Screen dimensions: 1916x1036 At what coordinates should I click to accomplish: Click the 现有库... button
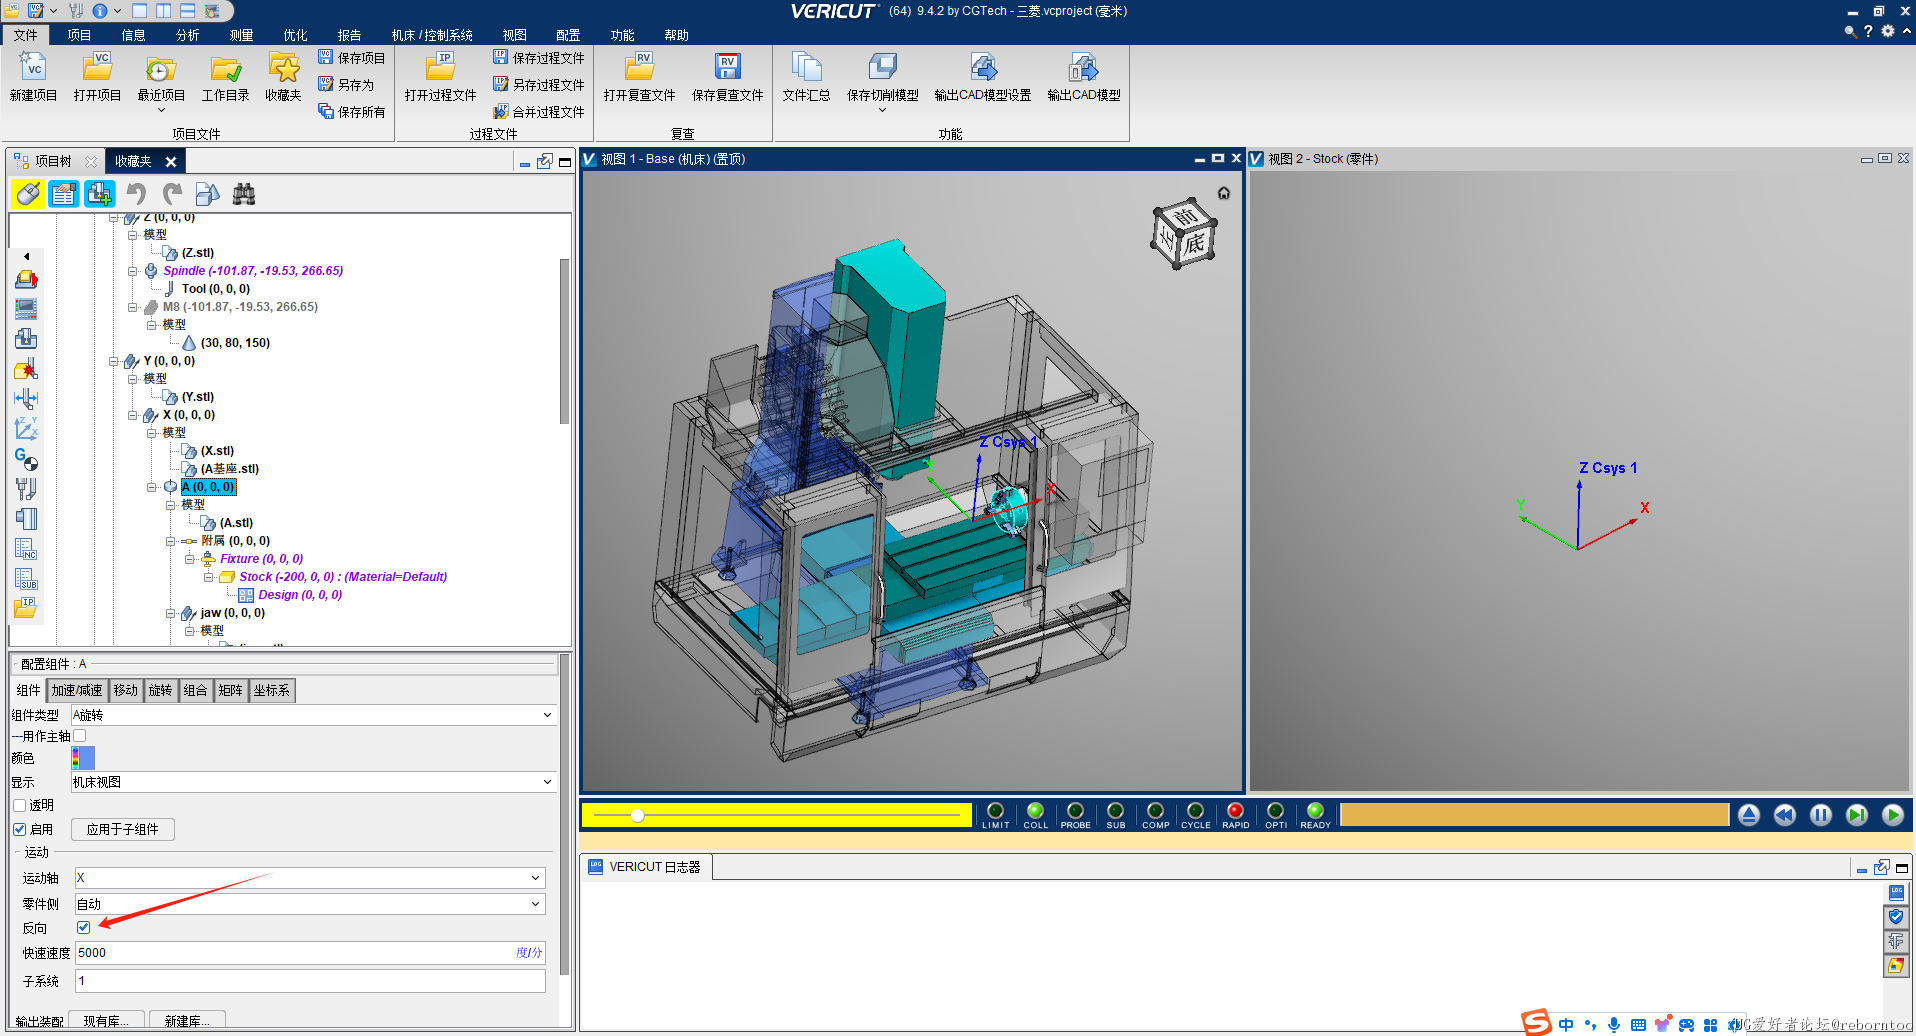point(106,1021)
